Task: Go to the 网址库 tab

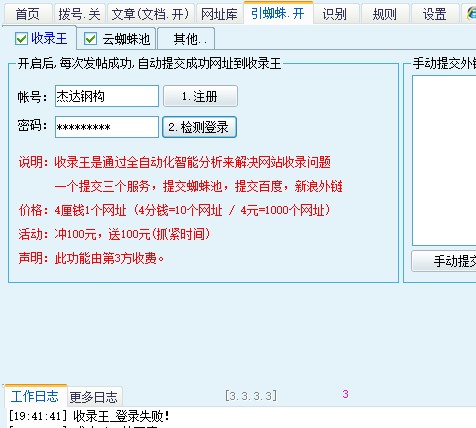Action: click(219, 14)
